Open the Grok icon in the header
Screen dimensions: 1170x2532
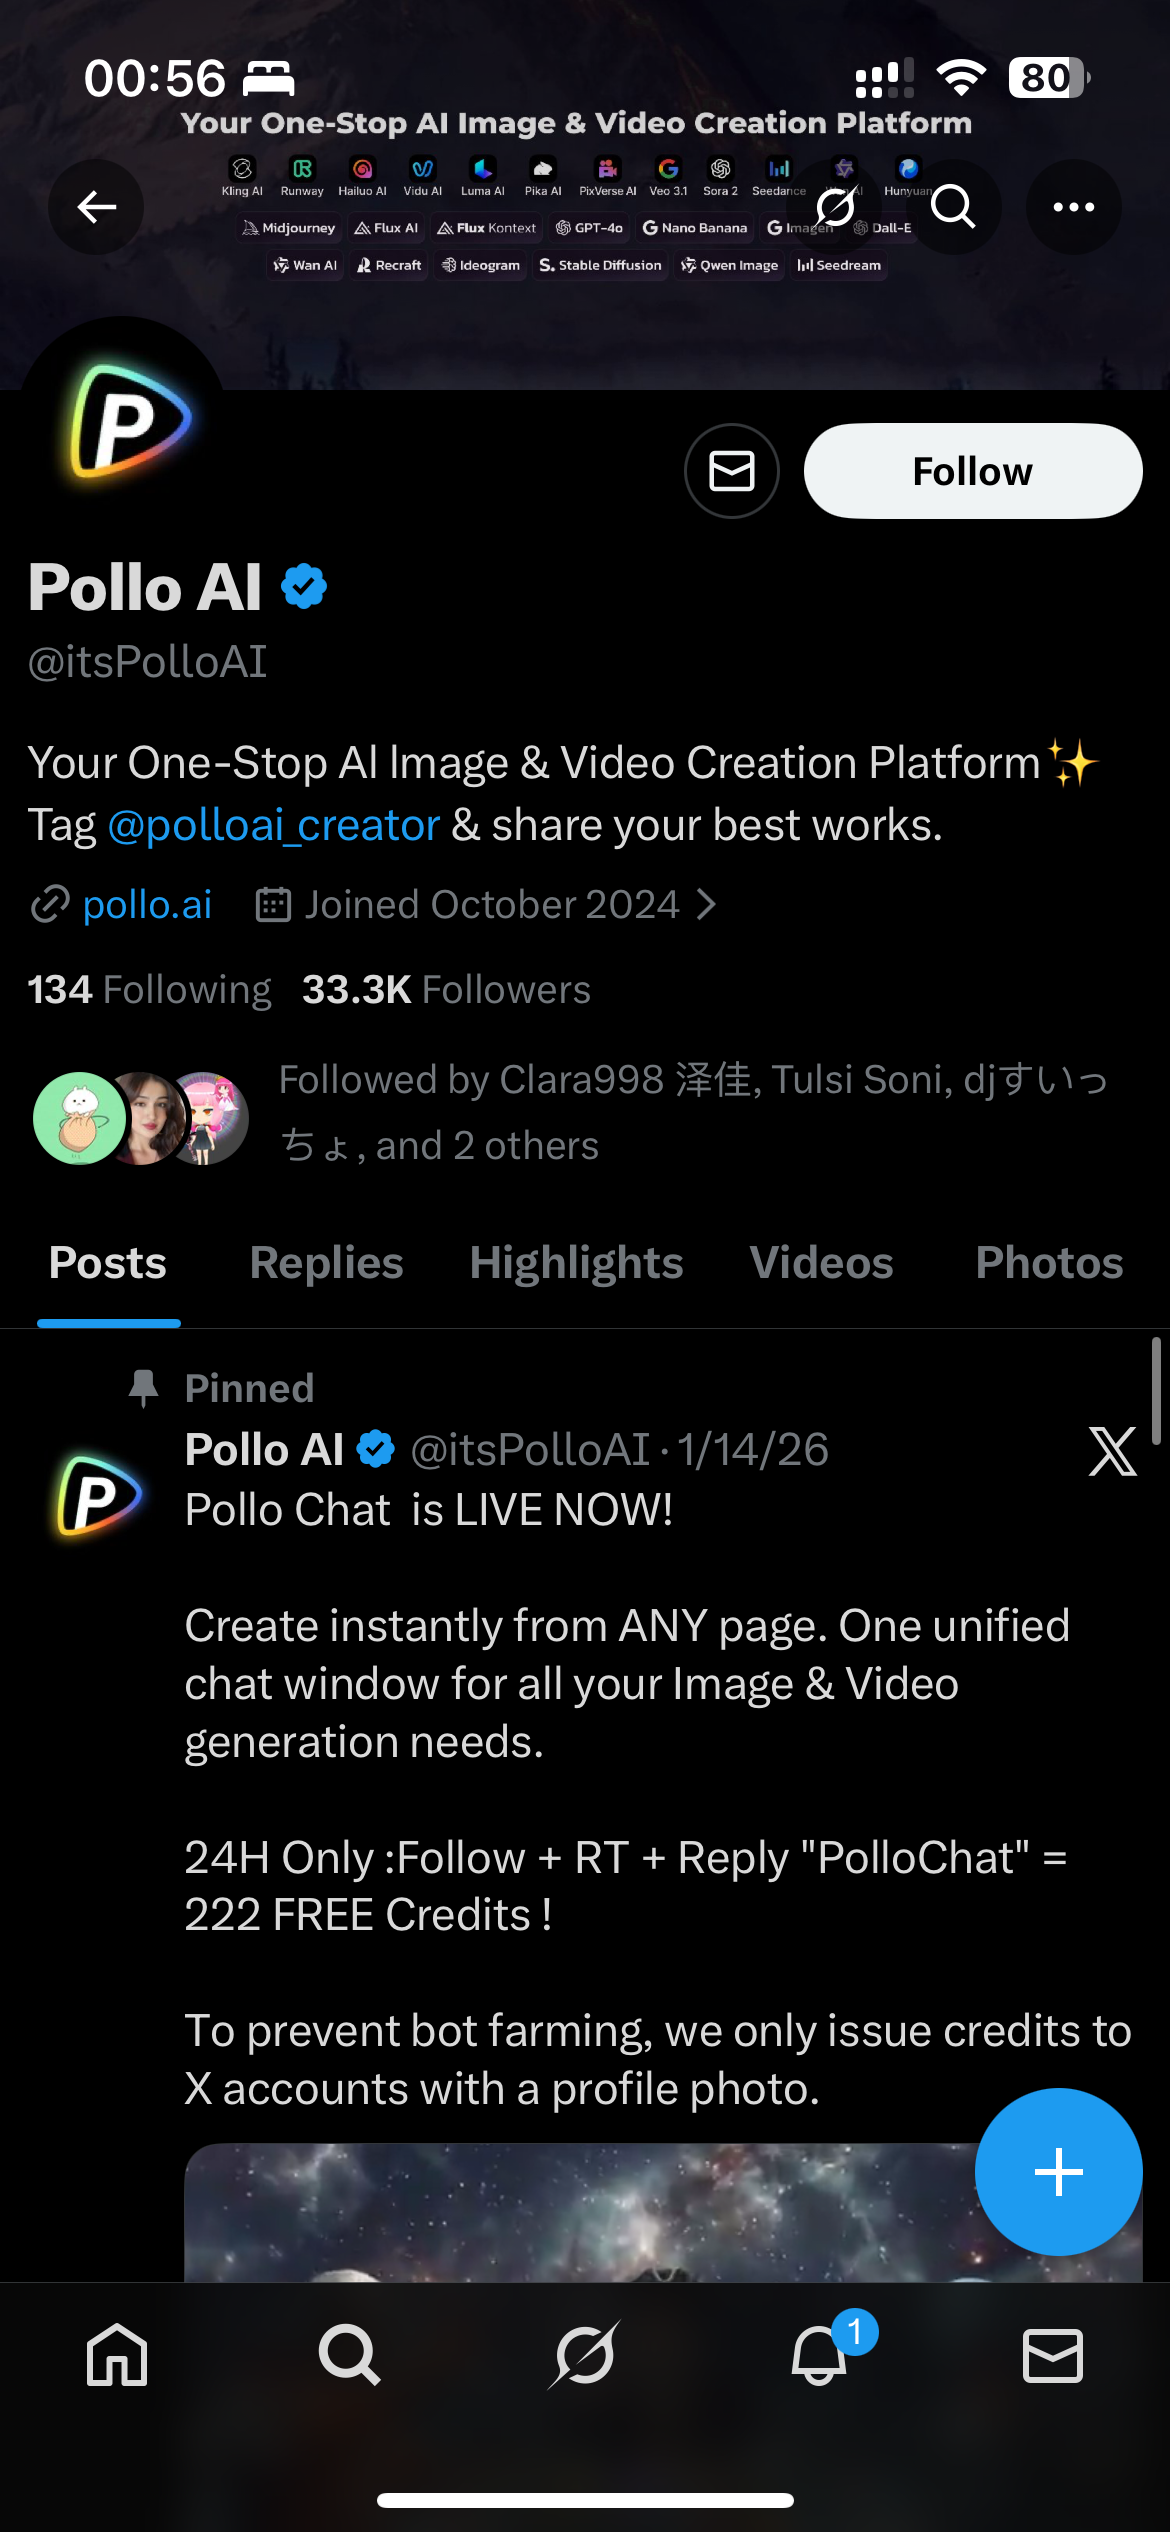[x=835, y=207]
